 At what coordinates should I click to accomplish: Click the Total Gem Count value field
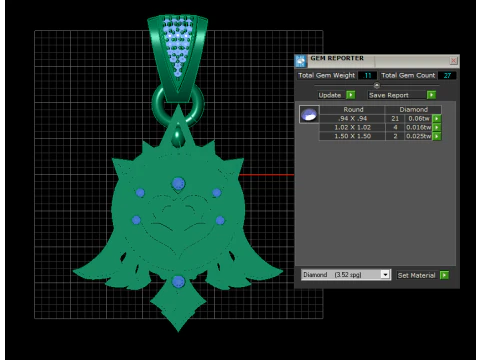tap(447, 76)
